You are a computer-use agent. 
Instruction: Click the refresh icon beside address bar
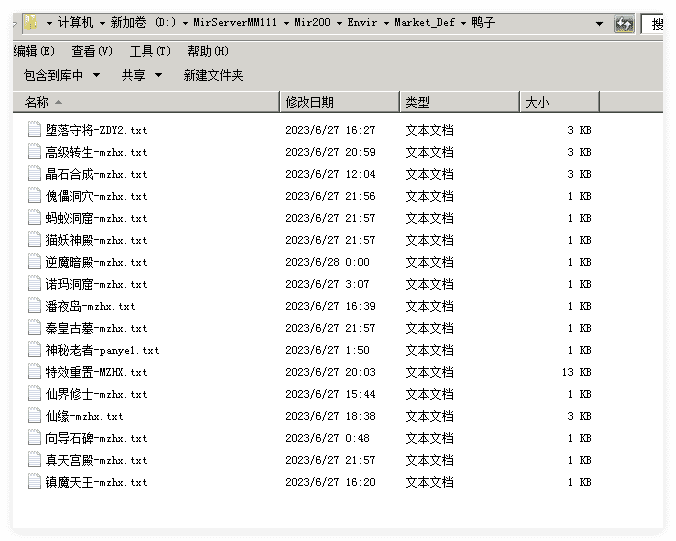625,23
